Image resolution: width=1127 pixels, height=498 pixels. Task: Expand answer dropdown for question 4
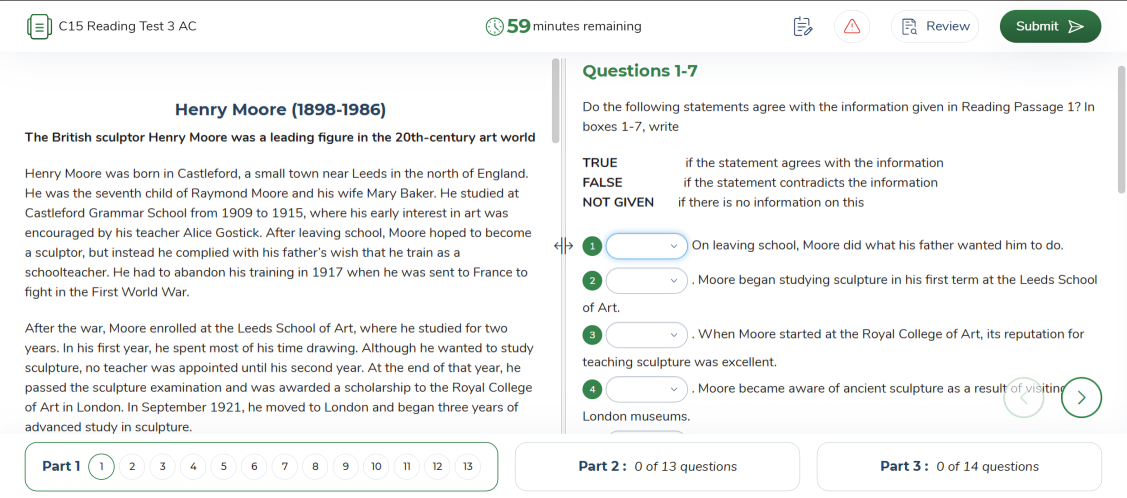point(646,388)
